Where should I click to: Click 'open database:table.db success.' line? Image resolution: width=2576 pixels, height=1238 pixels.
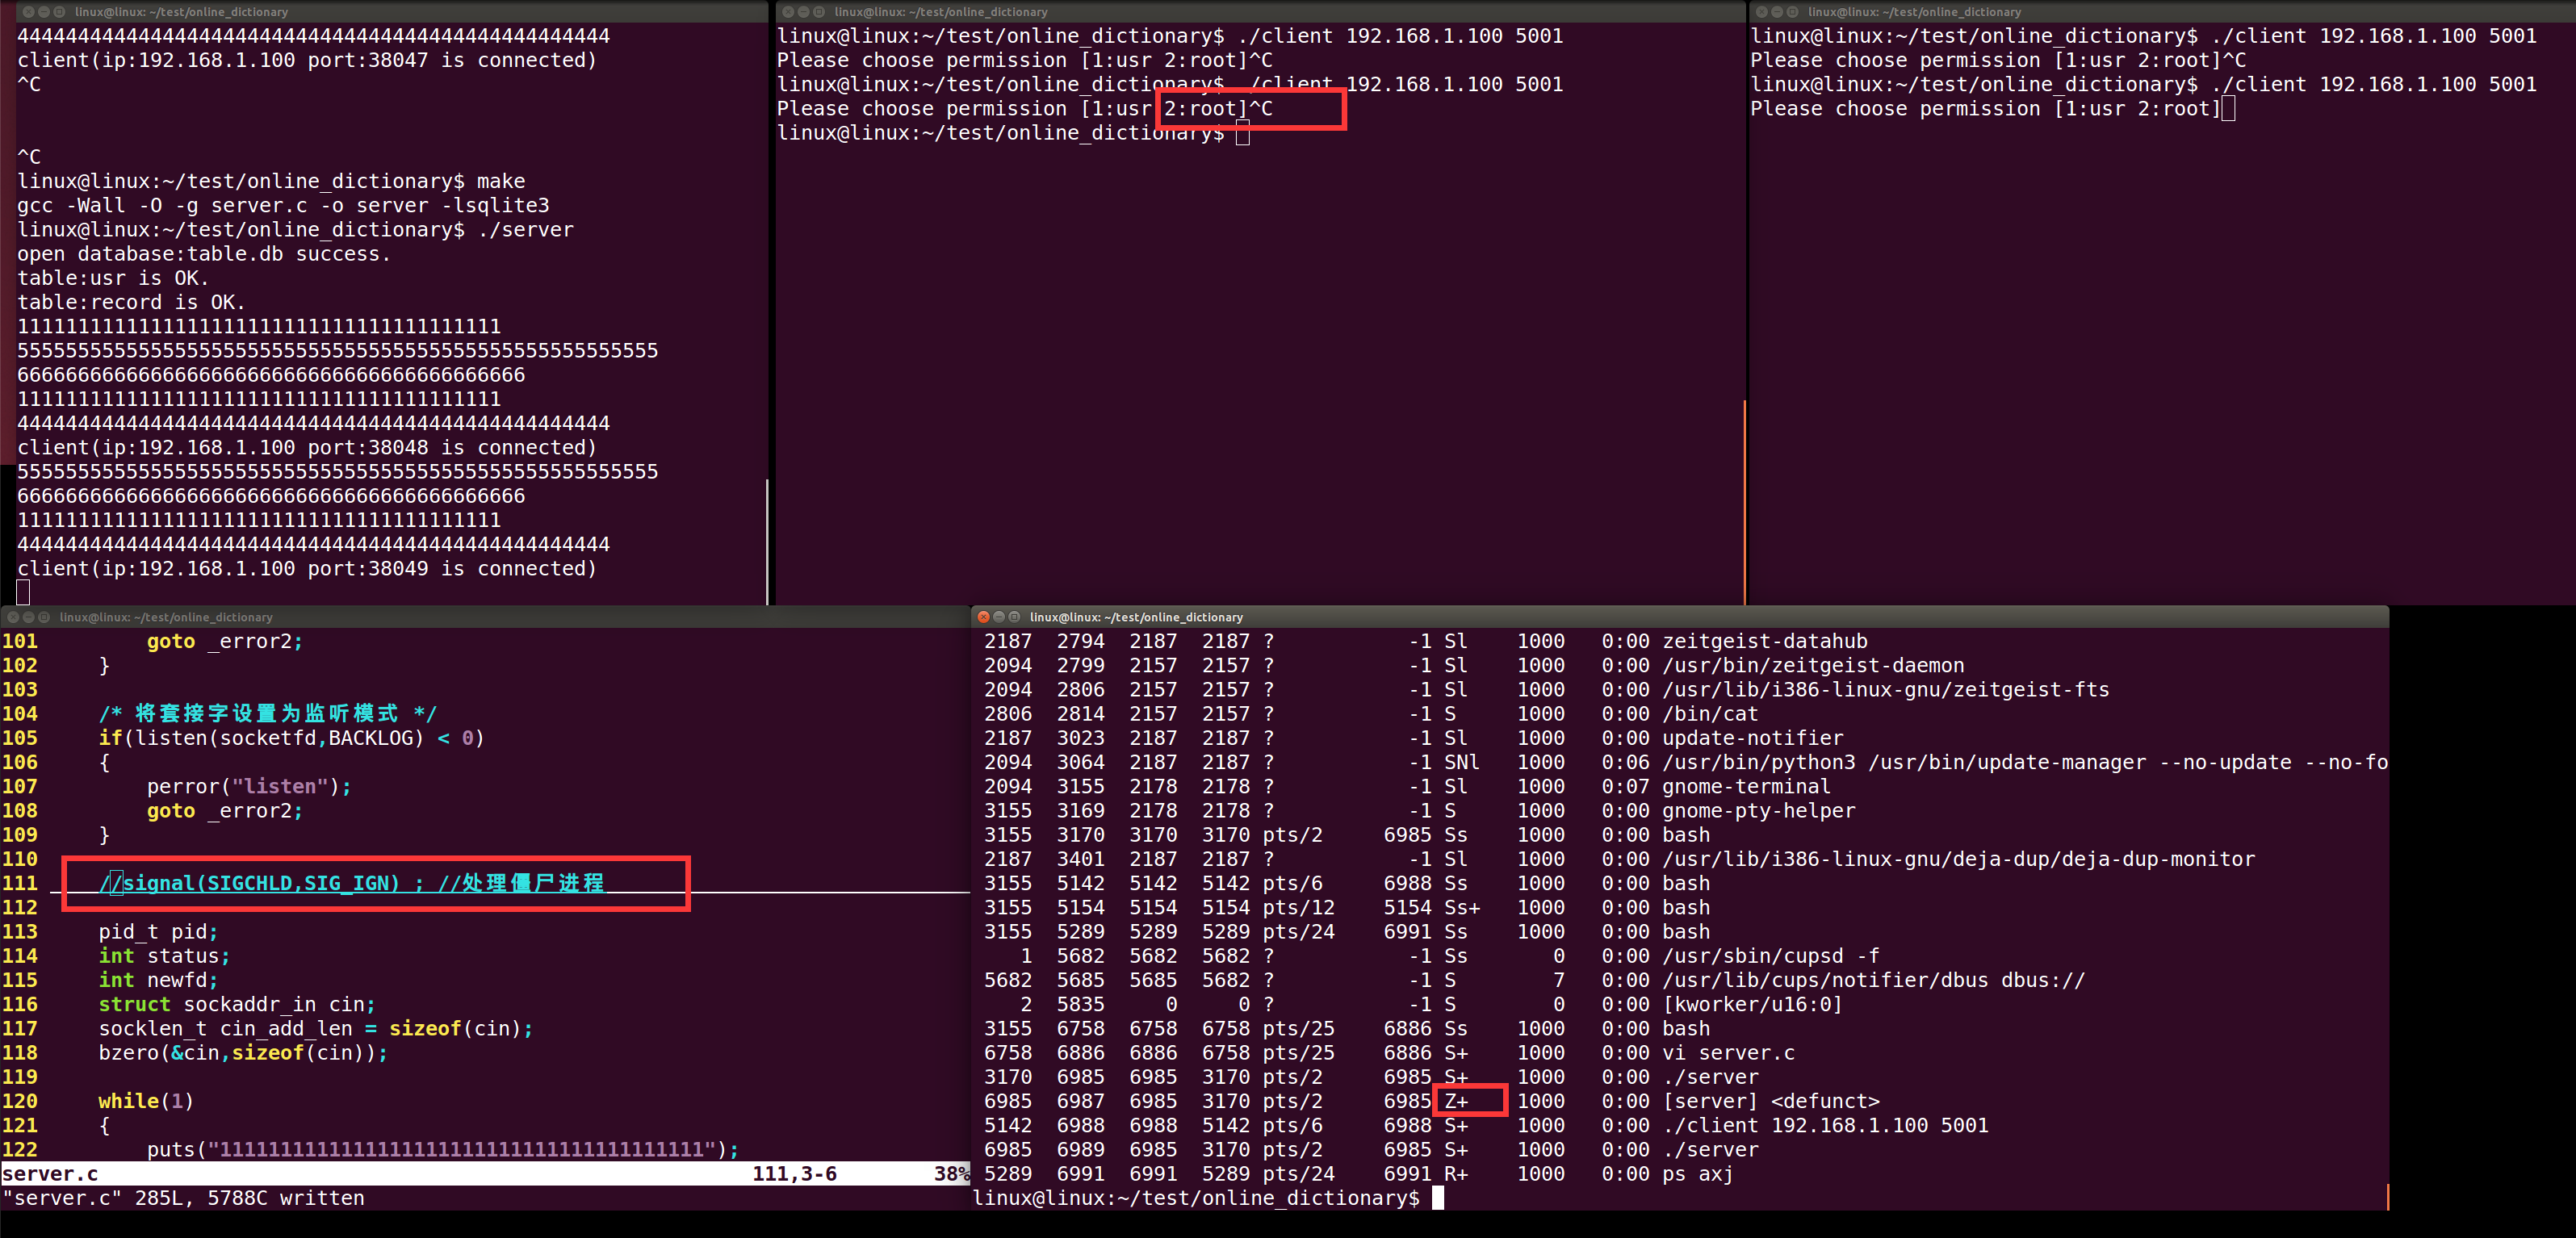click(204, 254)
